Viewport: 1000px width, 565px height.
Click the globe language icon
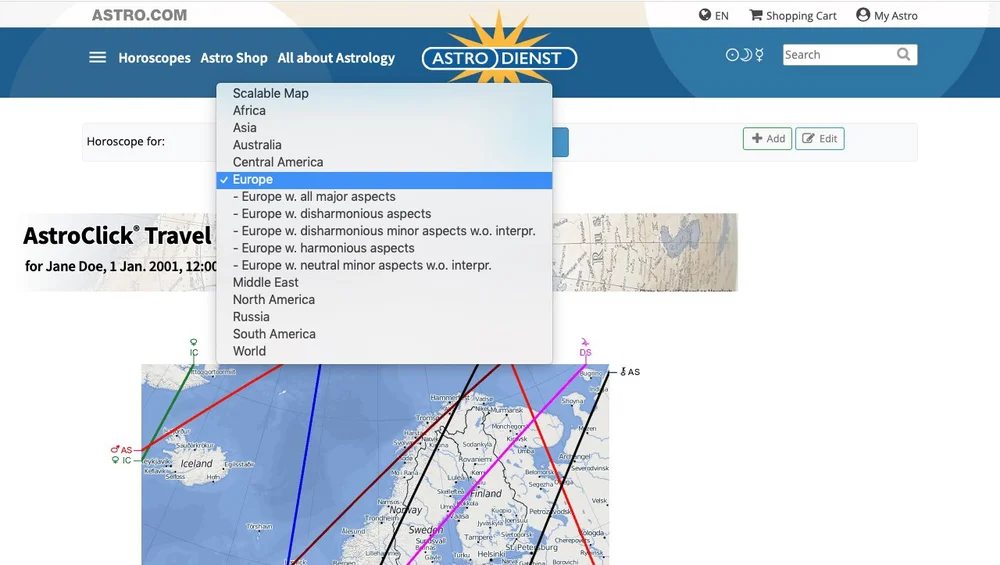pos(705,15)
